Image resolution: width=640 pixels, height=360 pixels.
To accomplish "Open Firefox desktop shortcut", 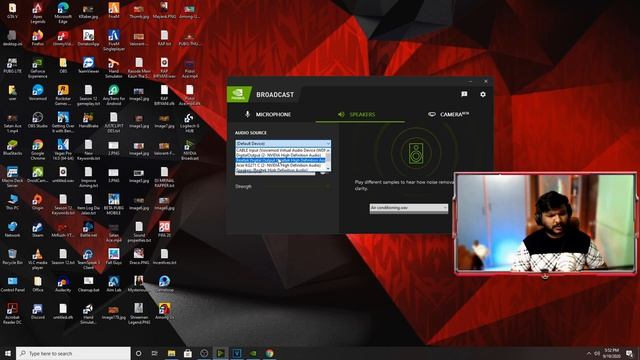I will click(x=38, y=38).
